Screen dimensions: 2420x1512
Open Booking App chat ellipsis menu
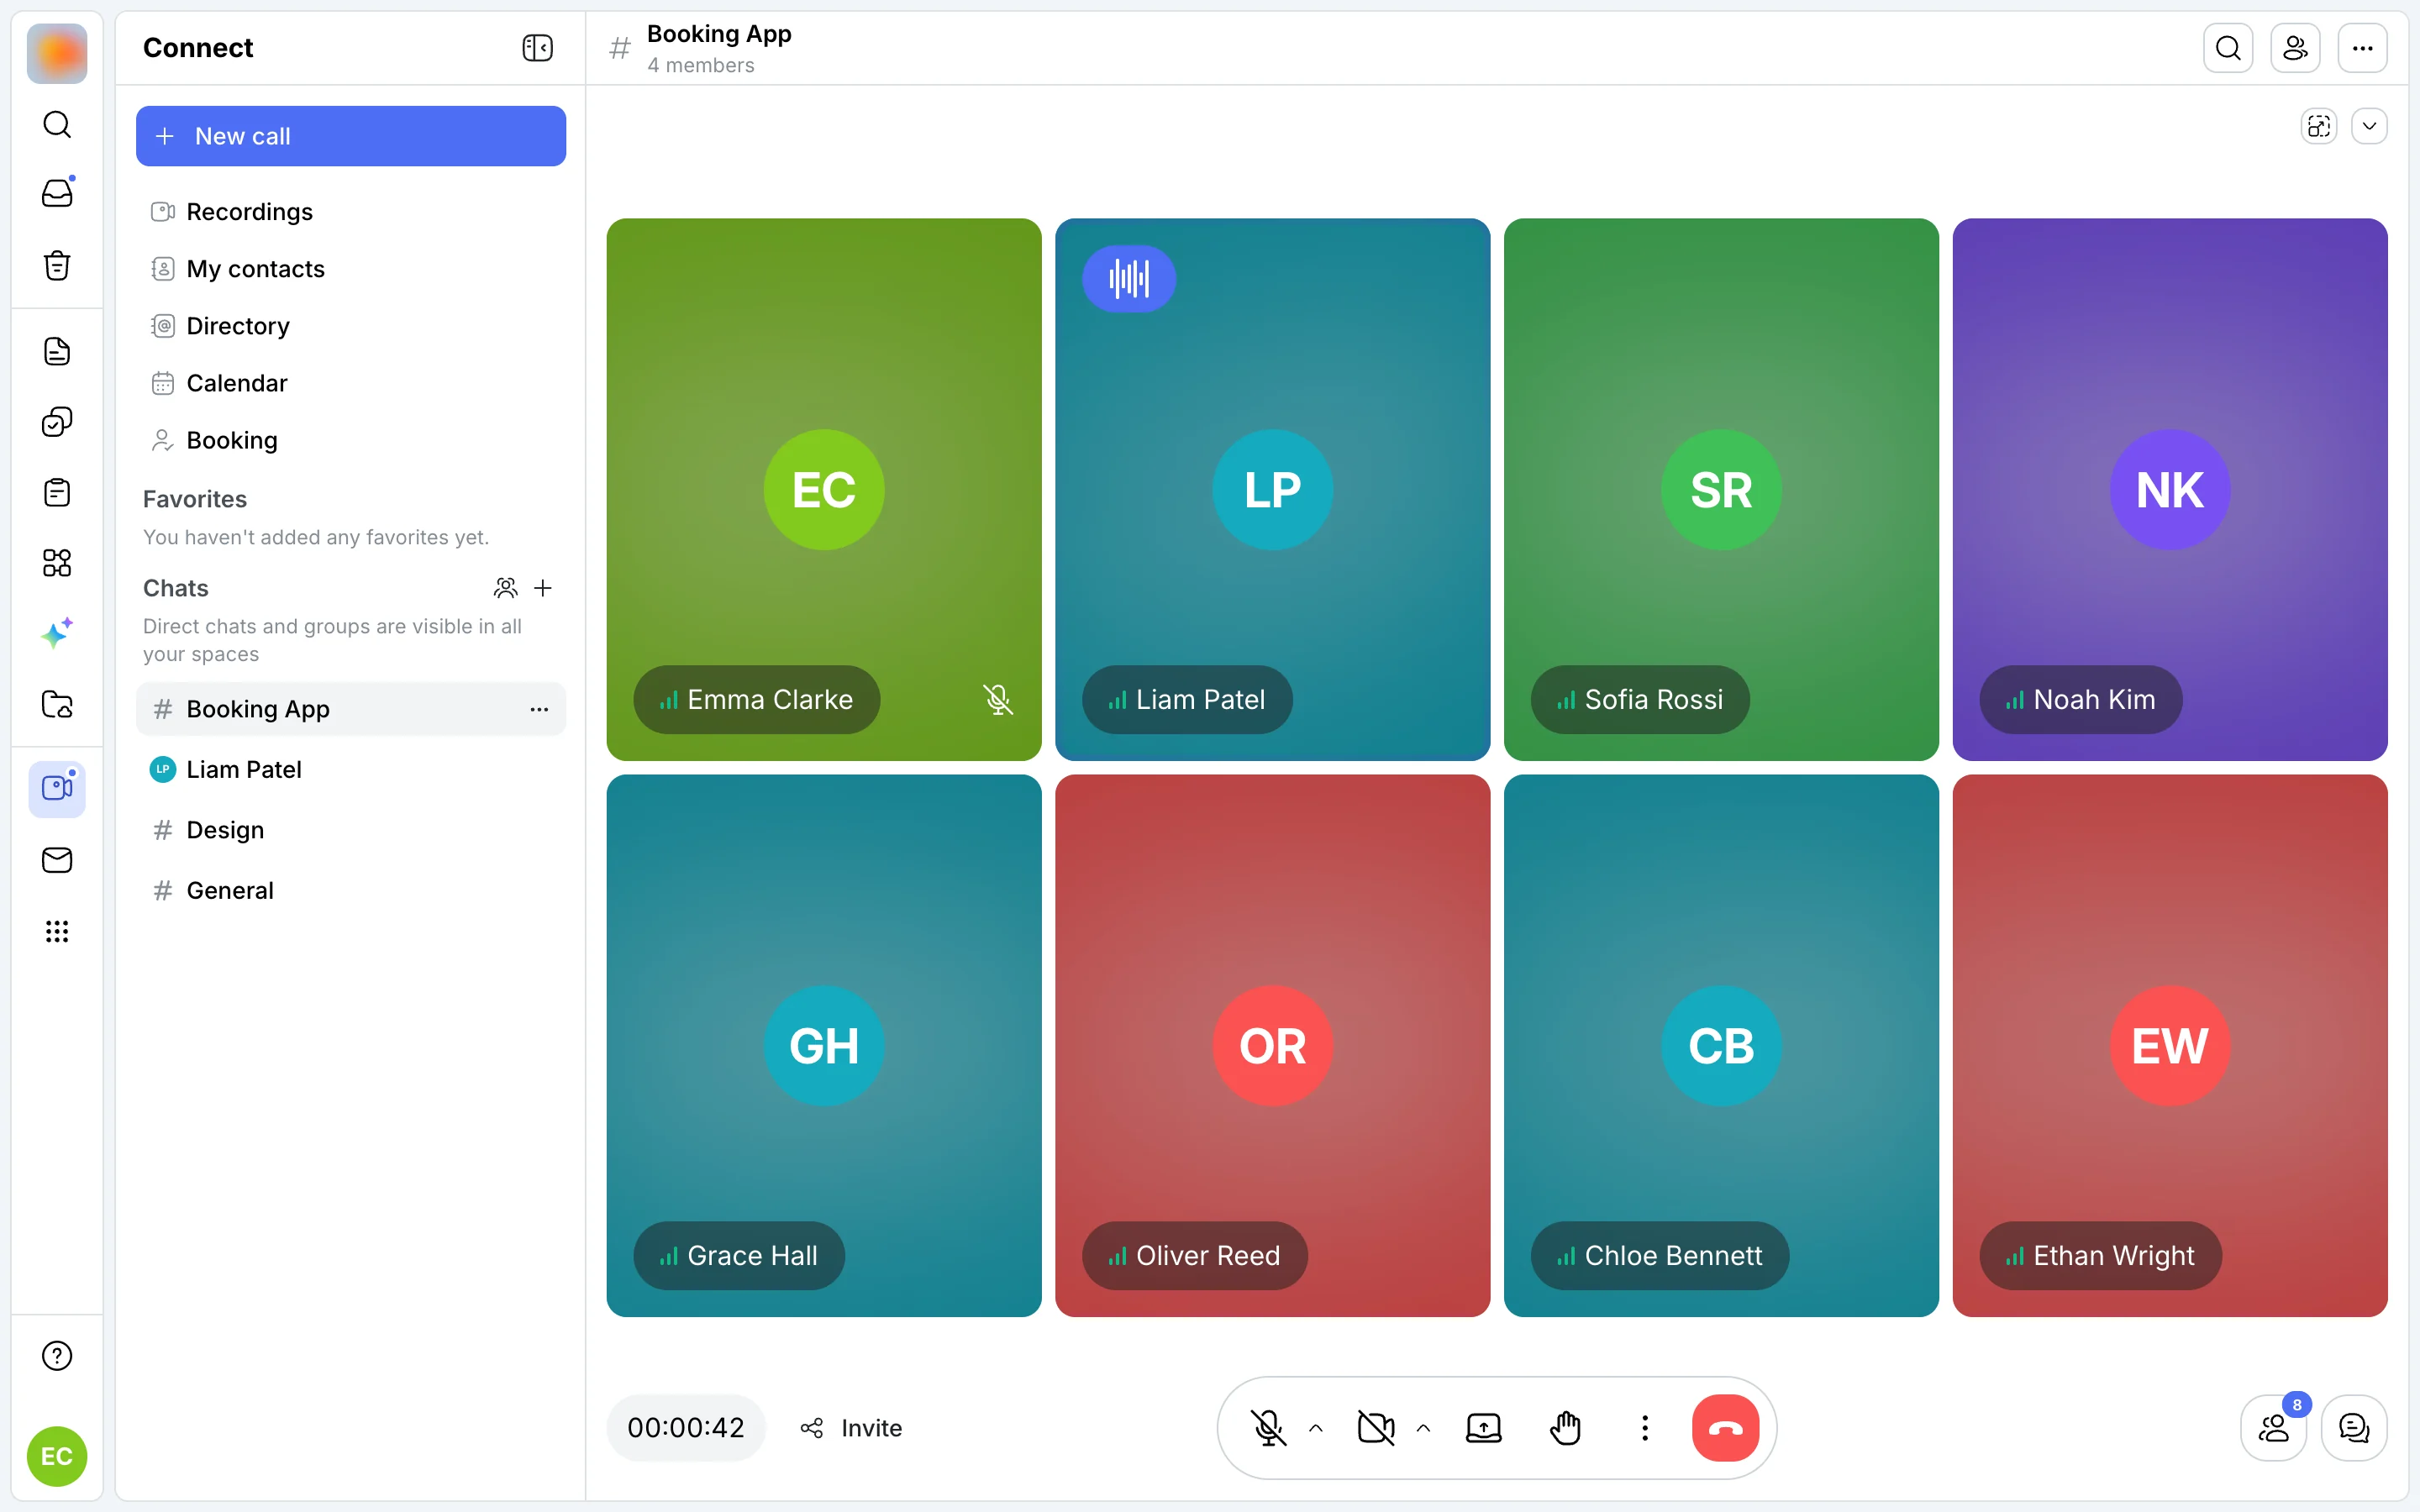(539, 709)
